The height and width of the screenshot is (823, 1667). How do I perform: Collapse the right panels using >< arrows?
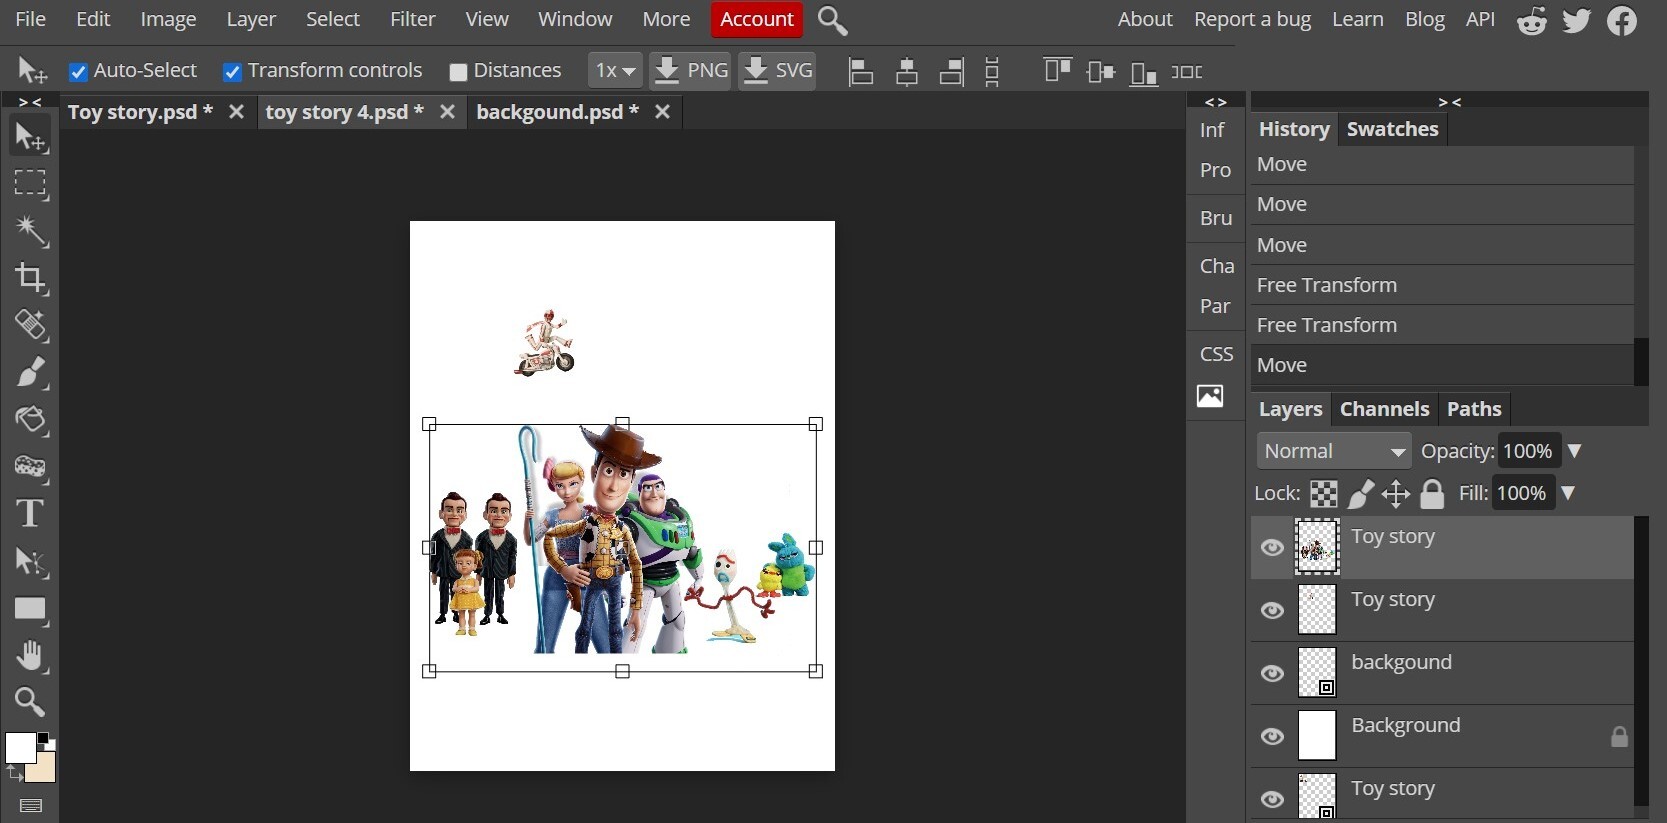(x=1450, y=102)
